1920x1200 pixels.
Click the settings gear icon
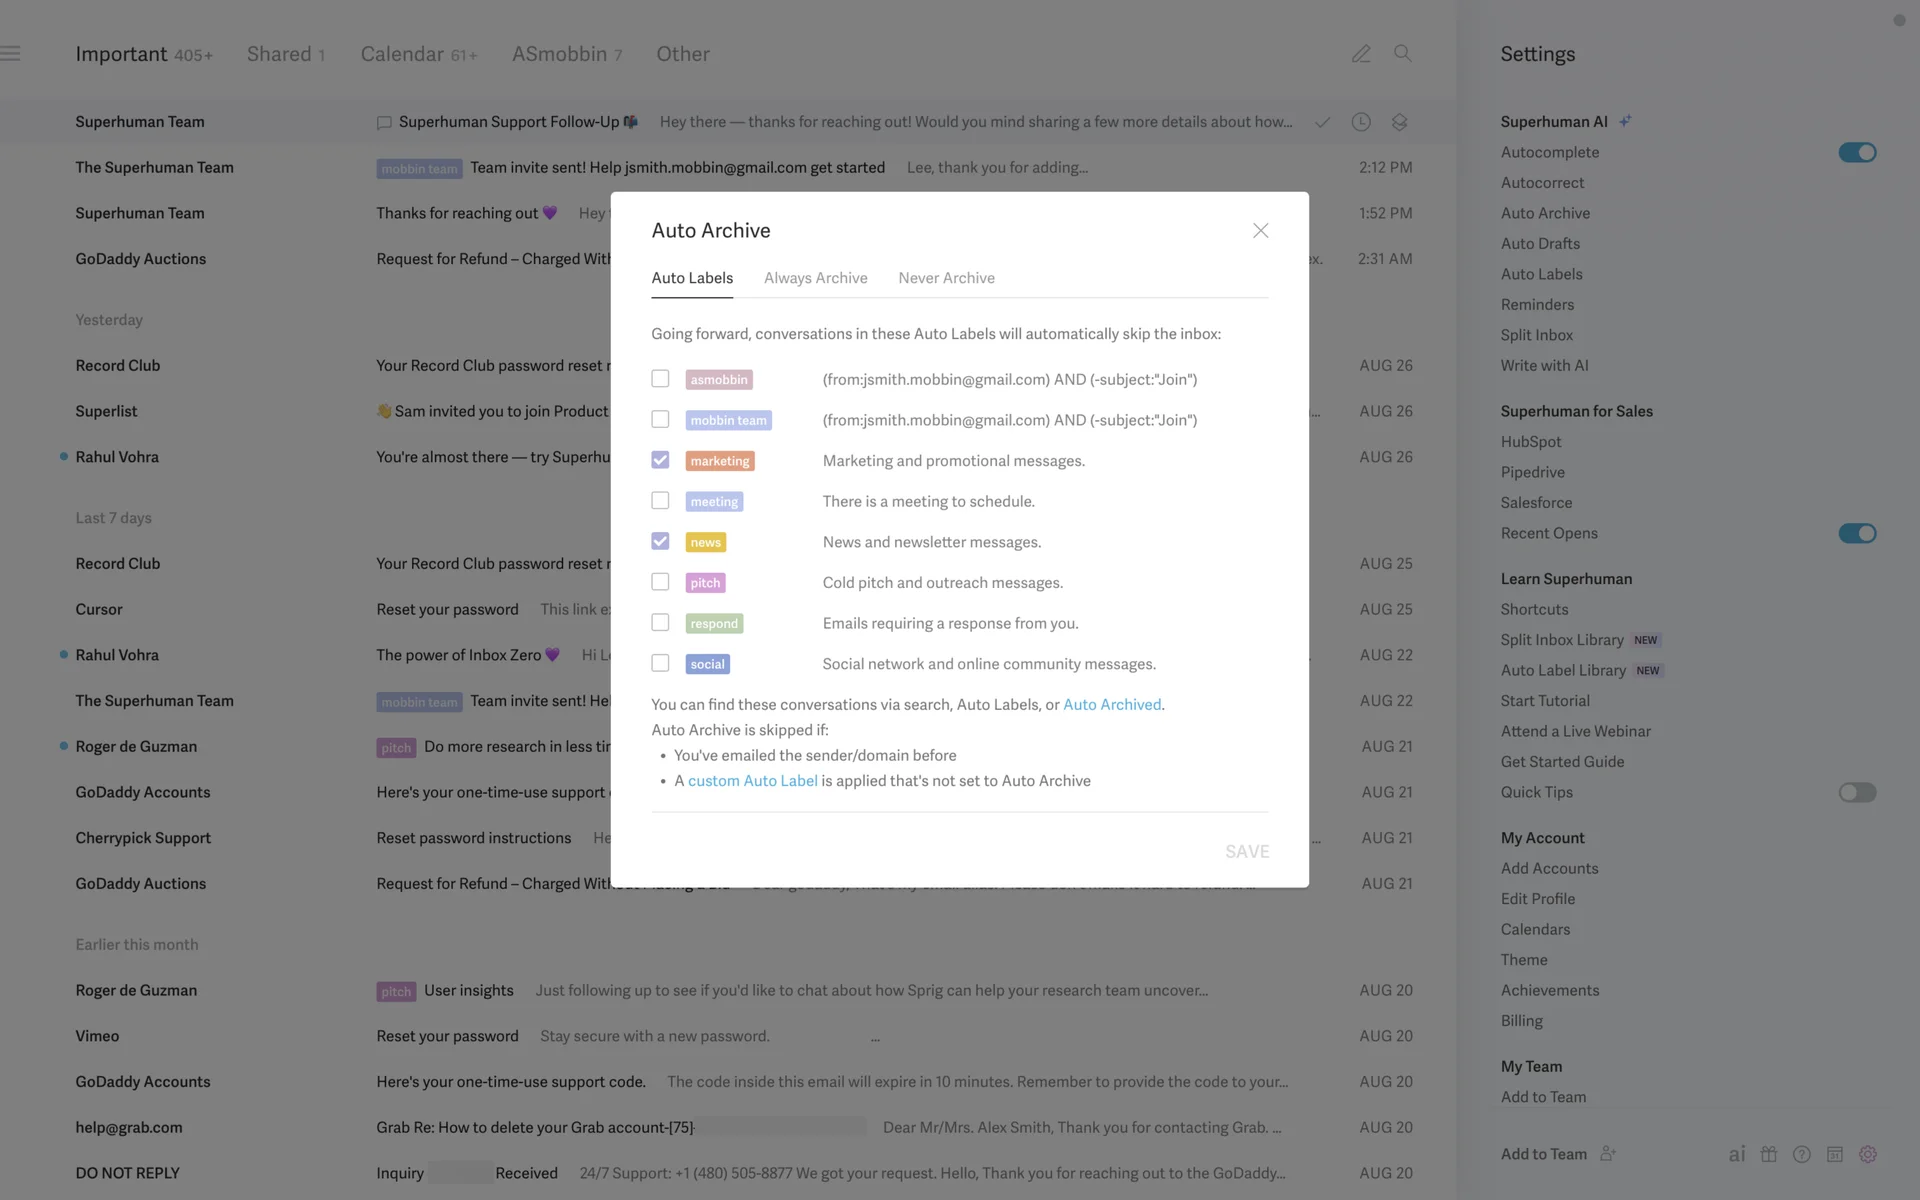coord(1867,1154)
